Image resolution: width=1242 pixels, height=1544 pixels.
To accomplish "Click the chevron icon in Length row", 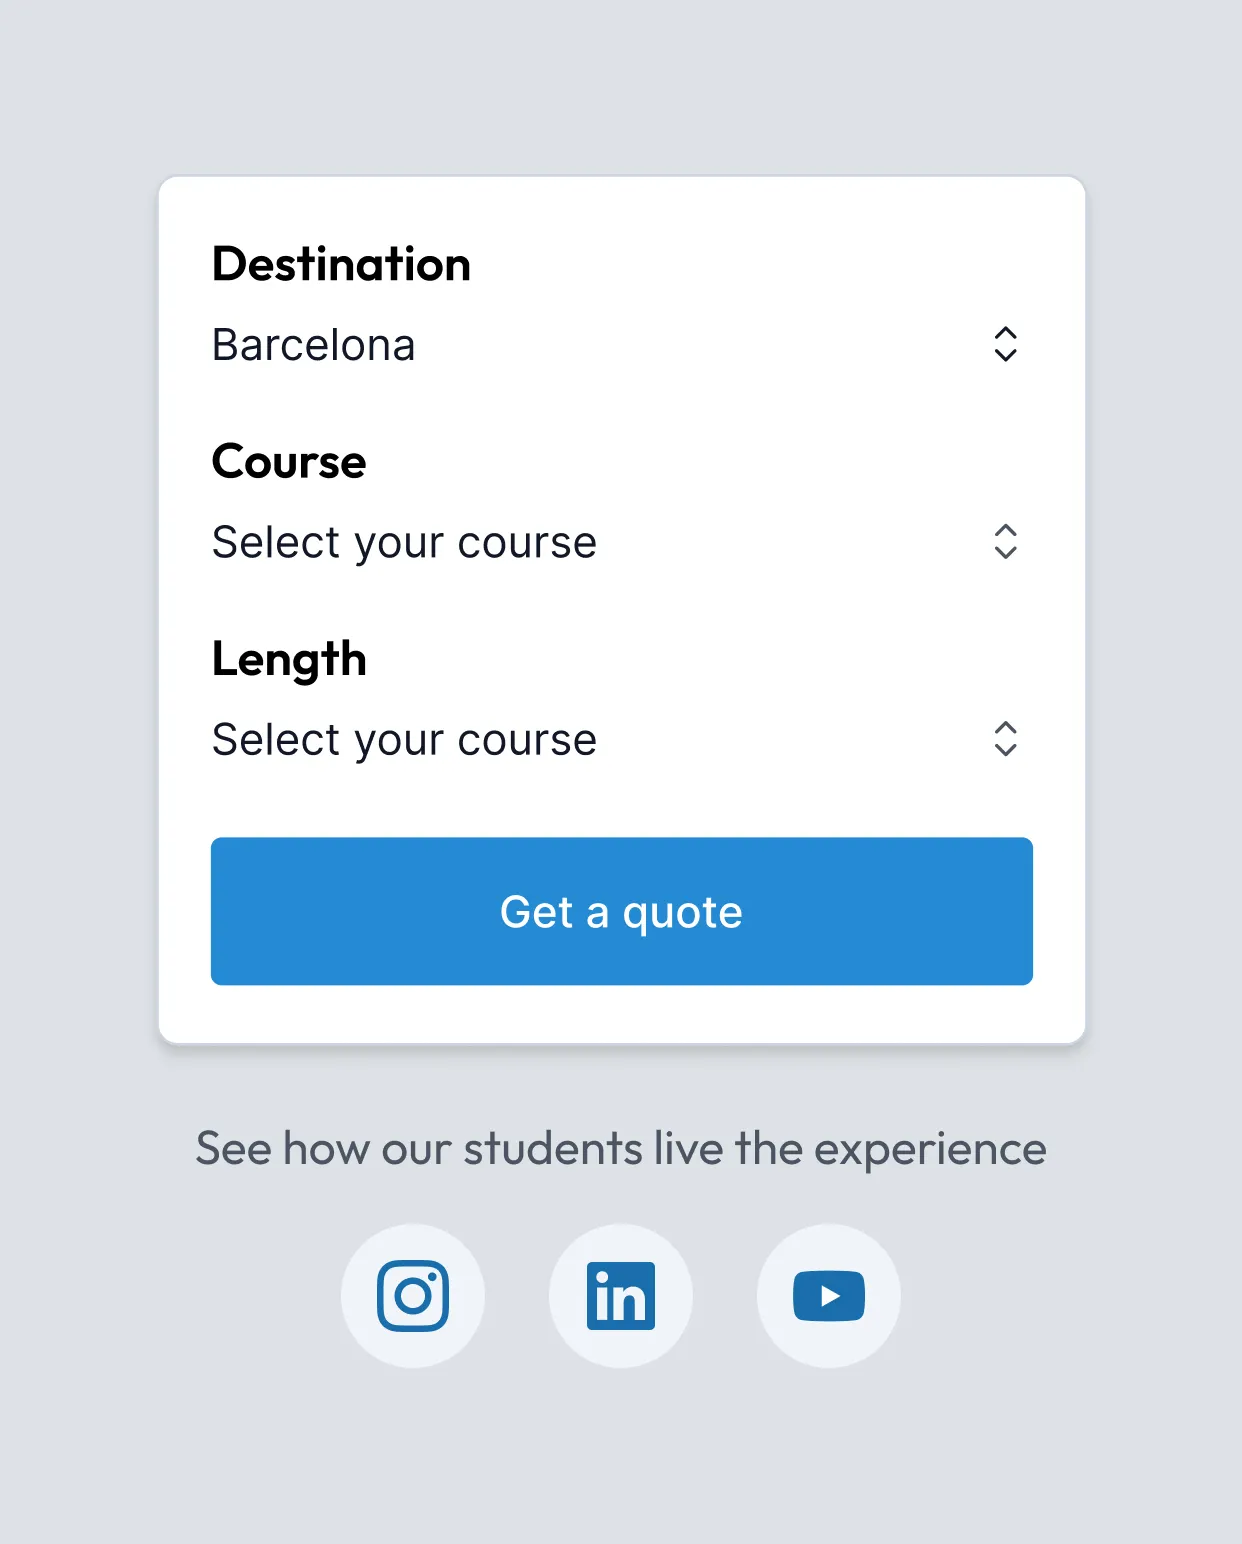I will 1005,739.
